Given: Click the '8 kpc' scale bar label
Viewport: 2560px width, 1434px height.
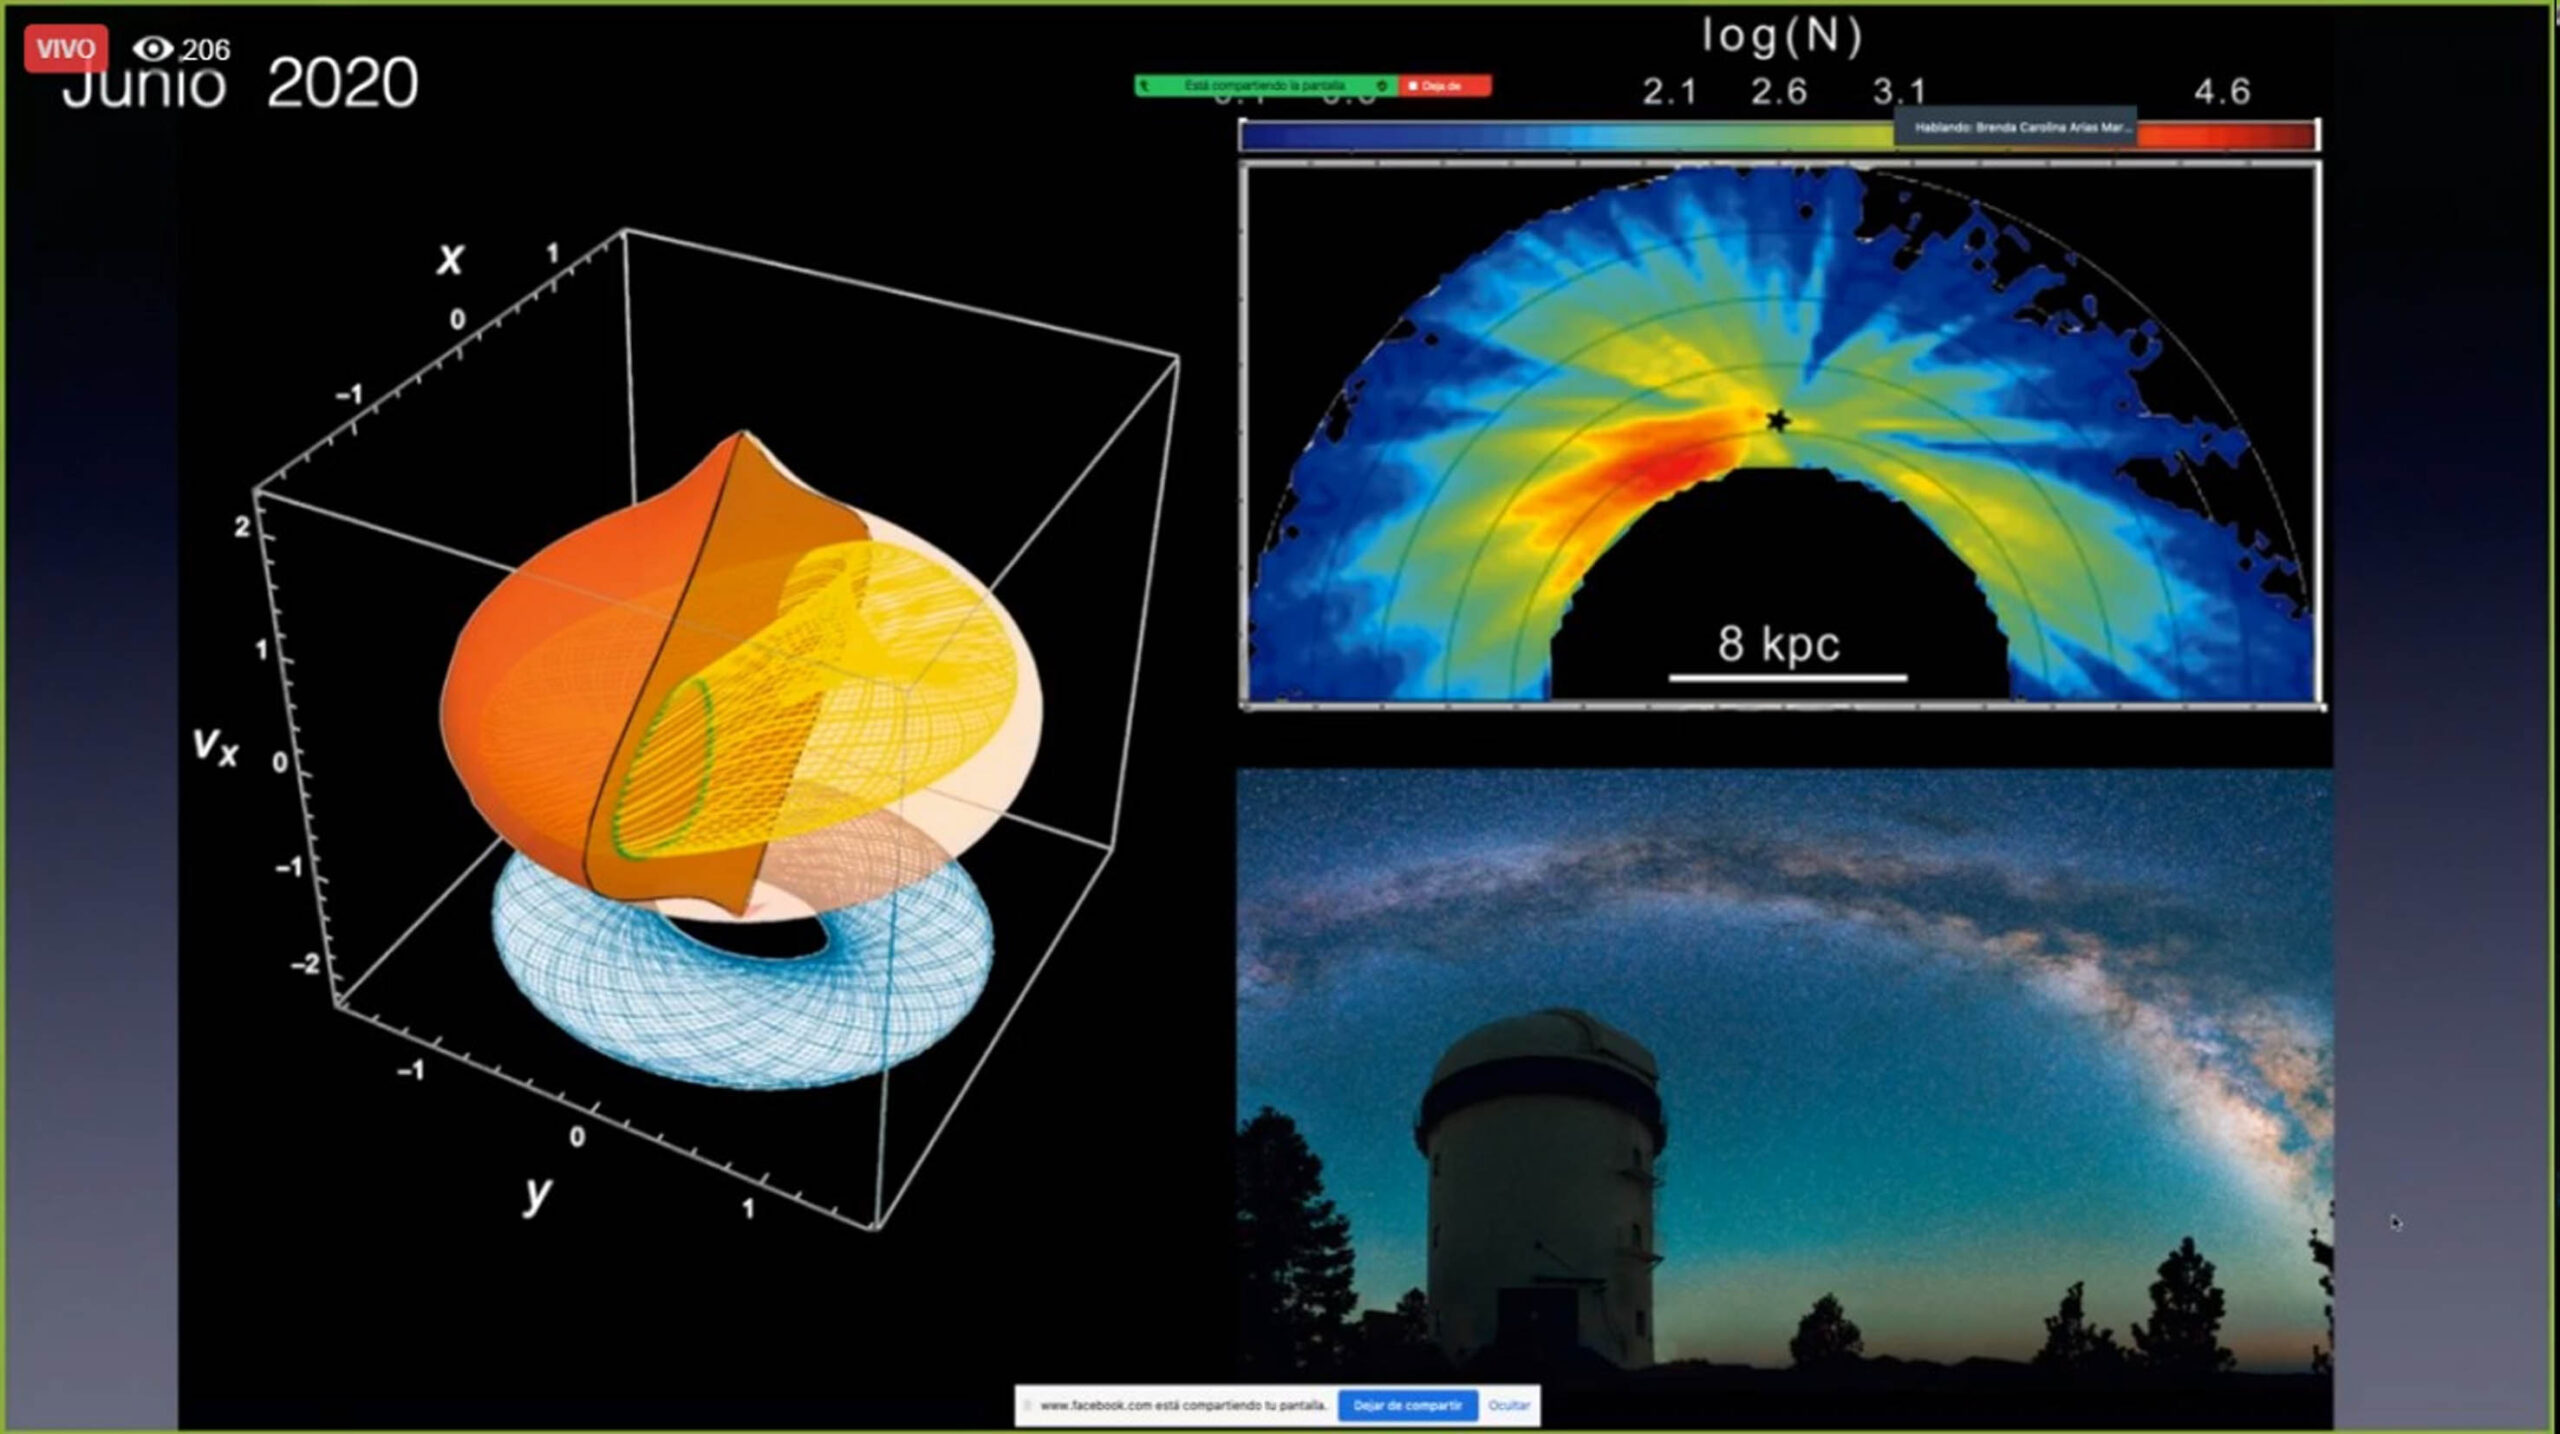Looking at the screenshot, I should (1779, 644).
